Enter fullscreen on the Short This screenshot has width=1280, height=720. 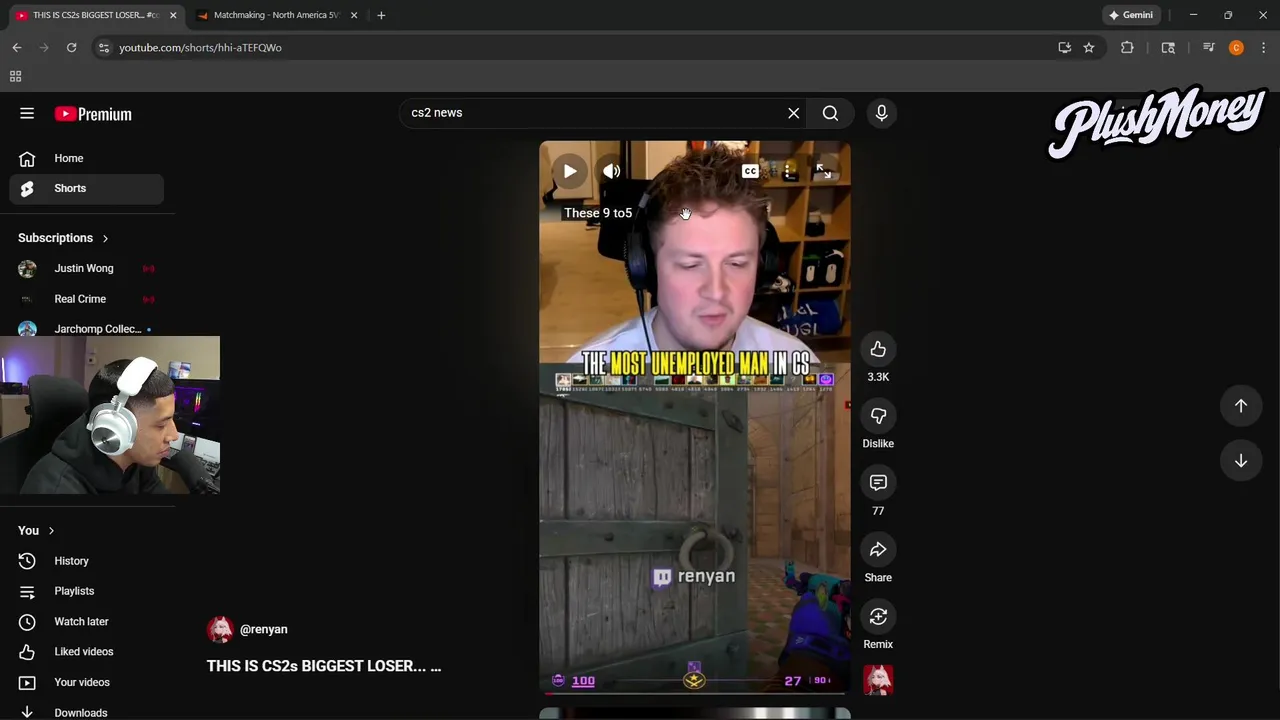pyautogui.click(x=823, y=171)
